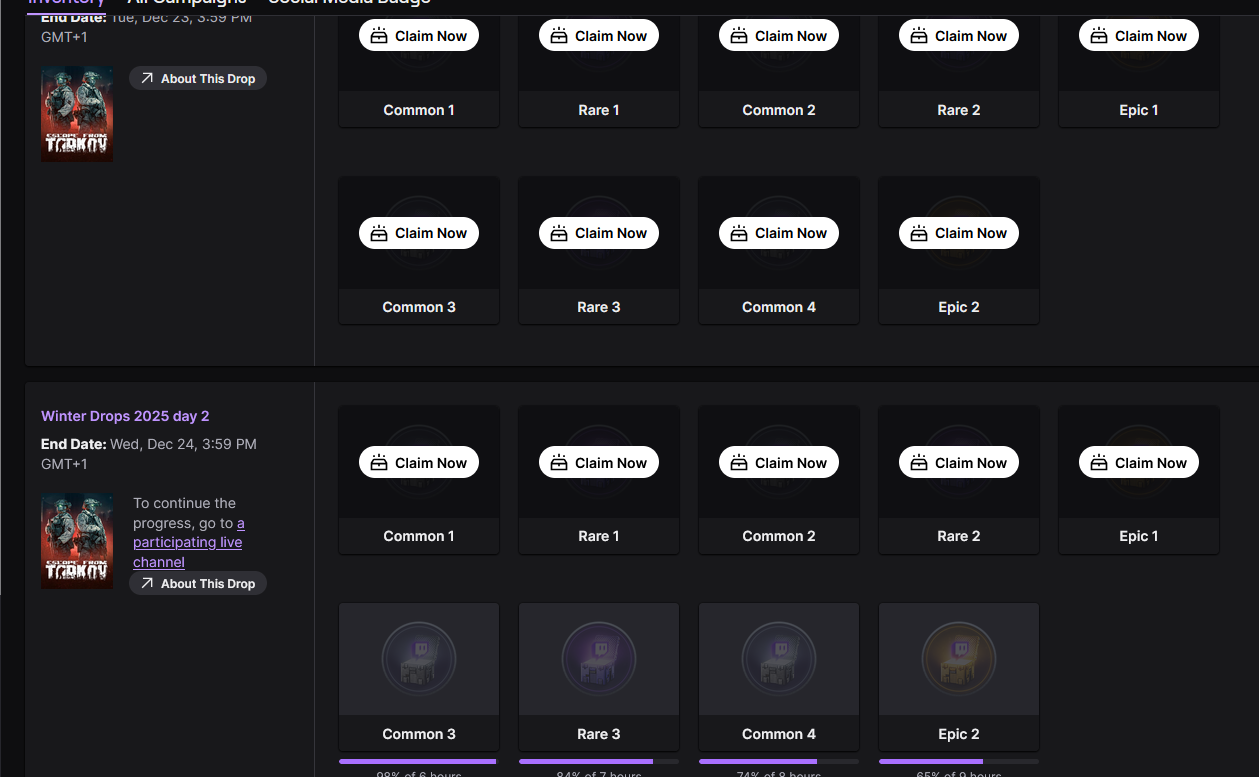
Task: Click the Rare 3 drop chest icon in Winter Drops day 2
Action: (599, 658)
